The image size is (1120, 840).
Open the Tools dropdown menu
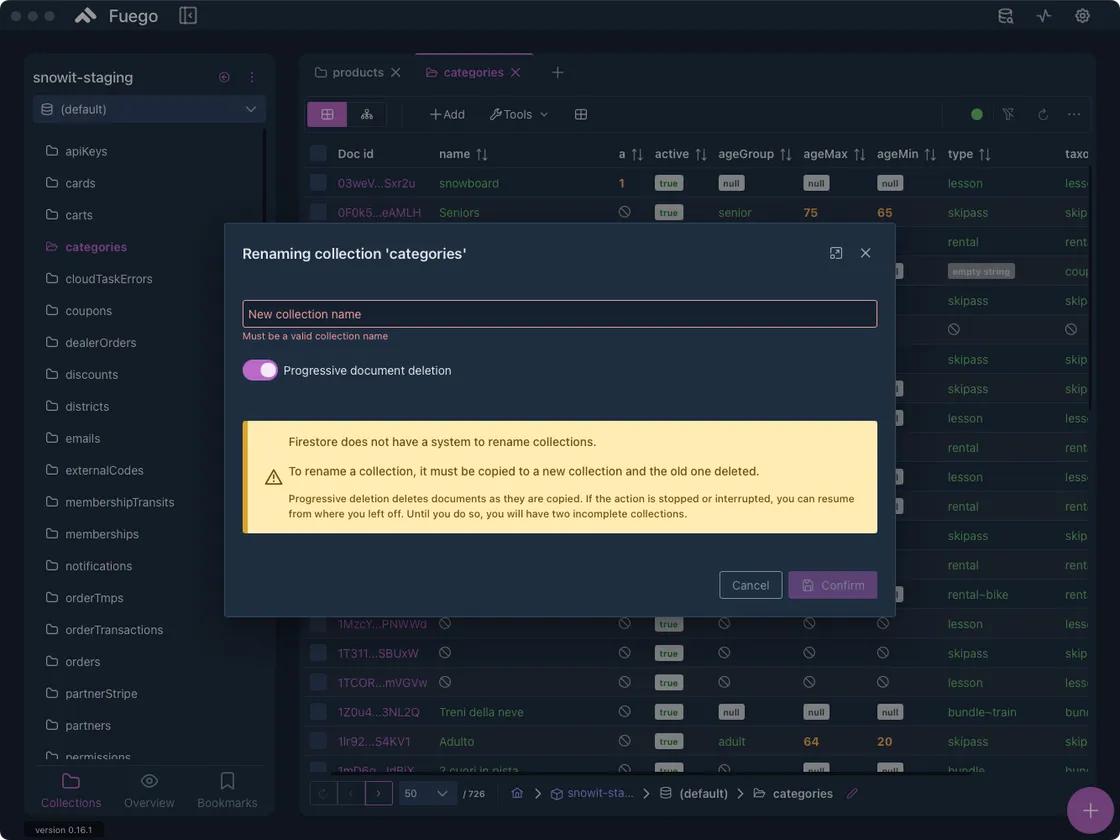click(x=519, y=114)
